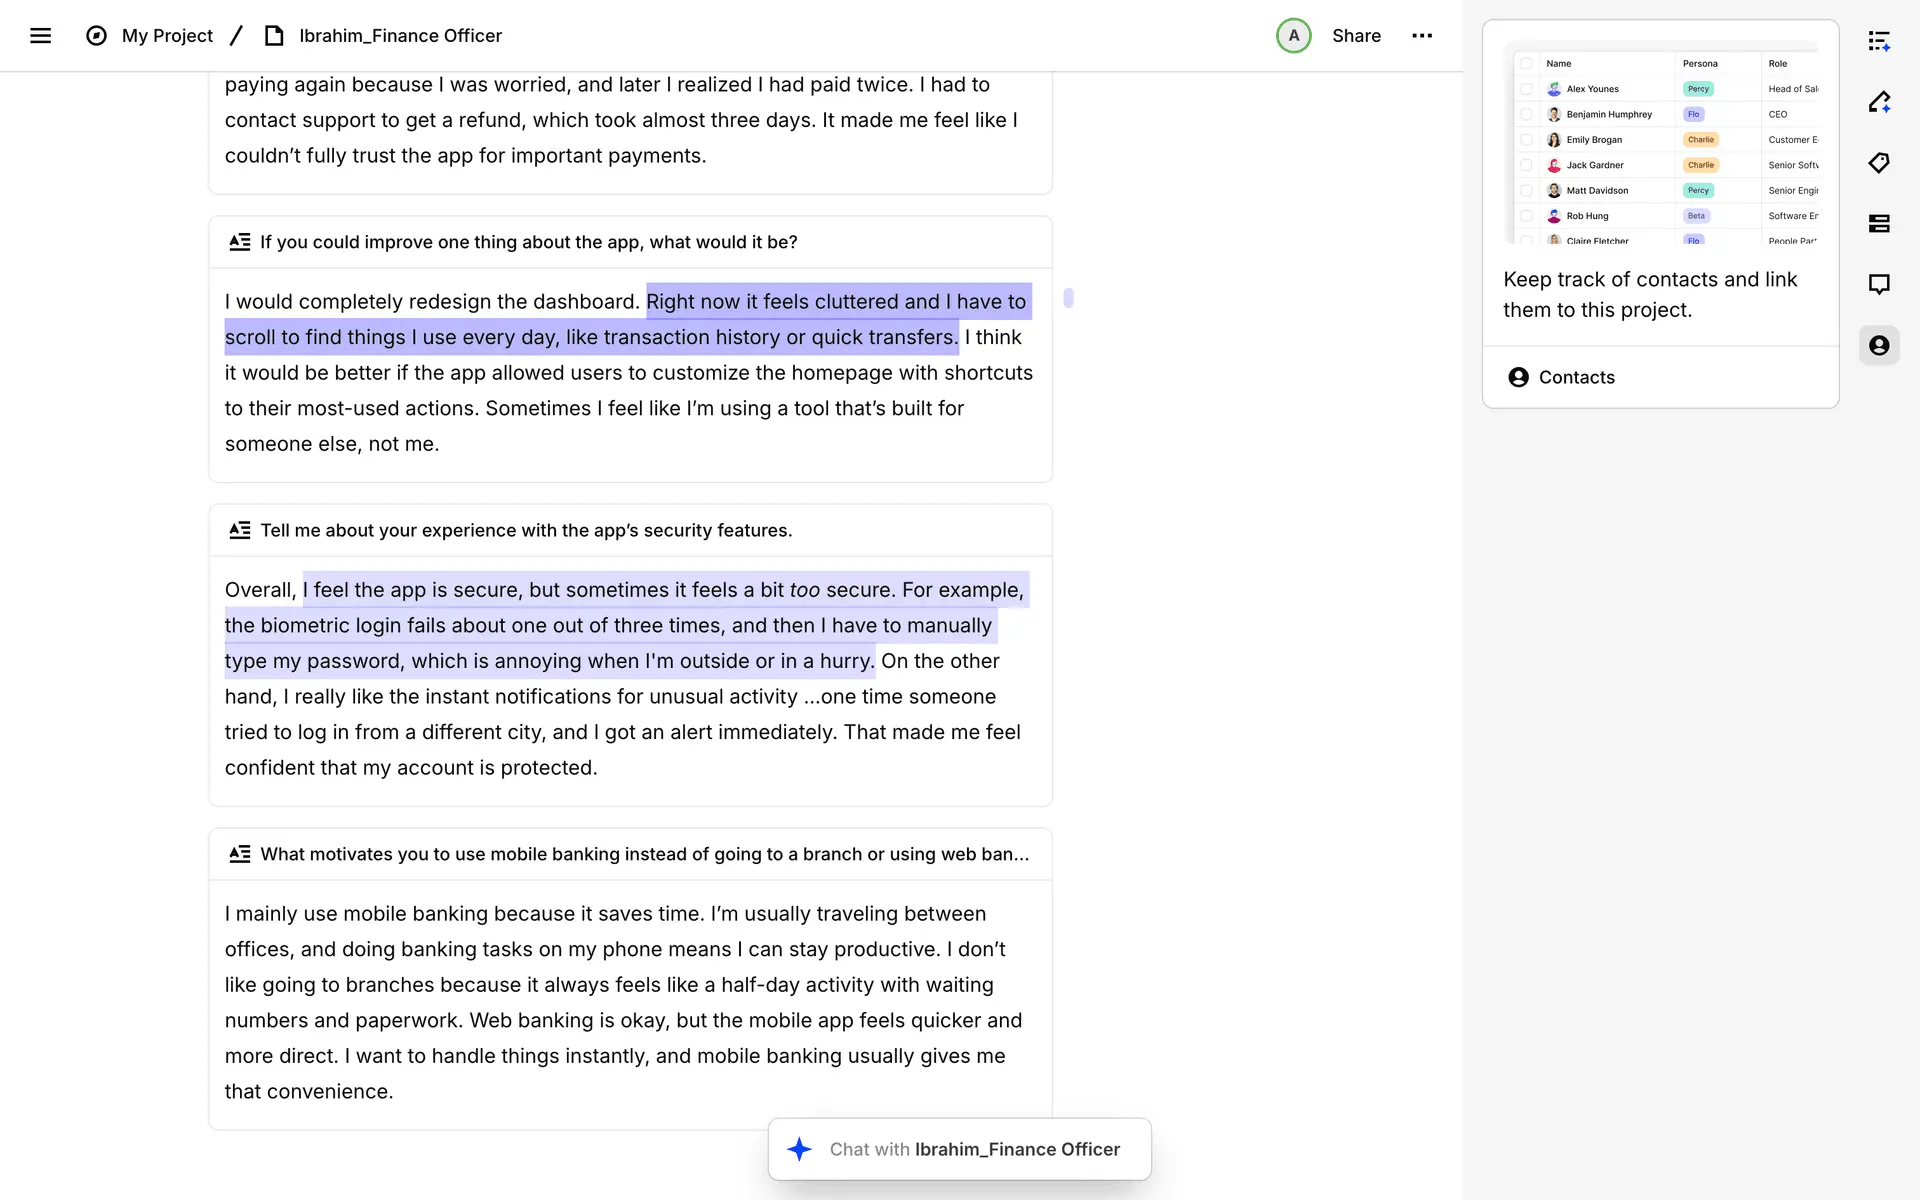The image size is (1920, 1200).
Task: Click the highlight marker beside dashboard answer
Action: click(x=1068, y=298)
